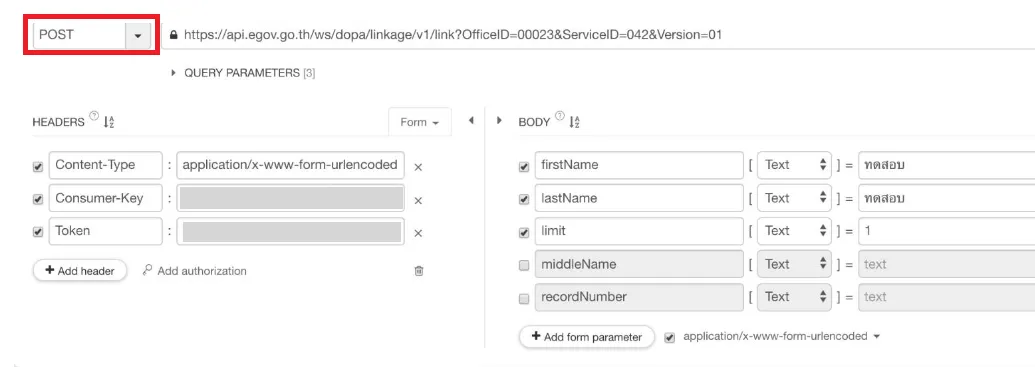Collapse the body panel with right arrow
Viewport: 1035px width, 367px height.
499,121
